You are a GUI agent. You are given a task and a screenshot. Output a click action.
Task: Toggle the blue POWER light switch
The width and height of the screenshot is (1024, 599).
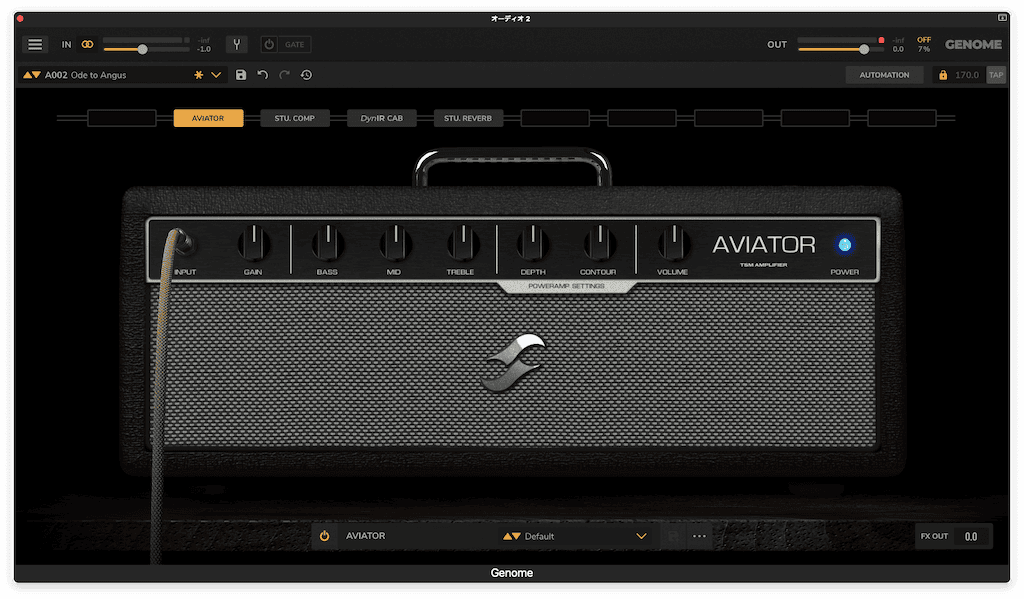[x=844, y=244]
